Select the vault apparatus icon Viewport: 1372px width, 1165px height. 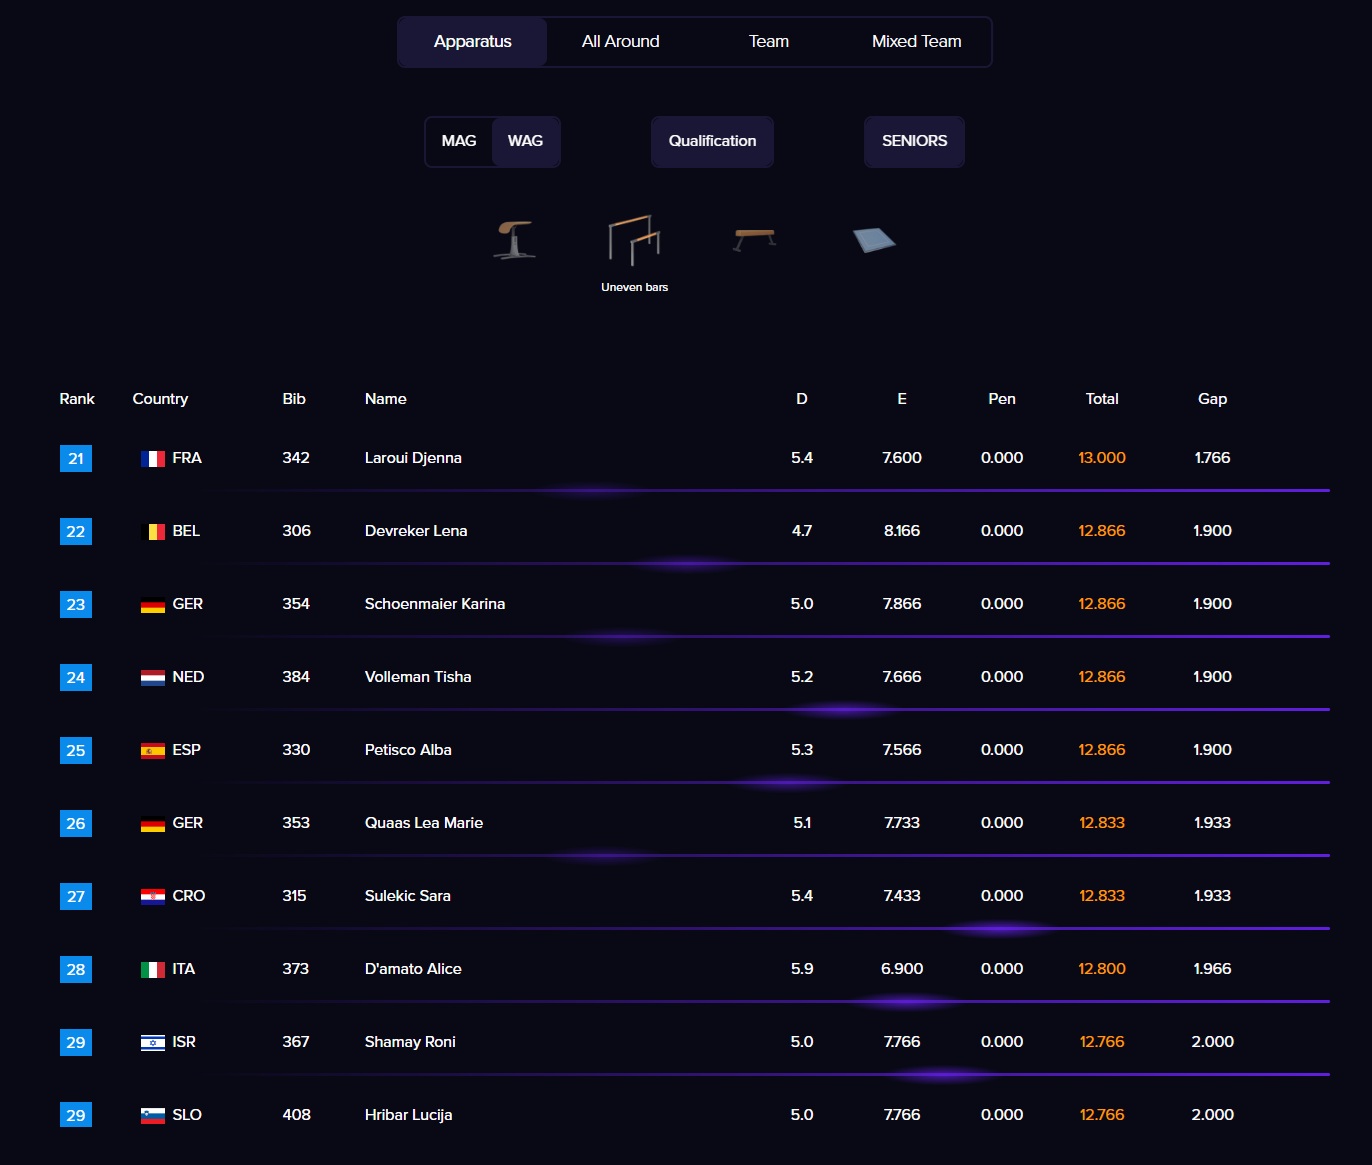[514, 240]
